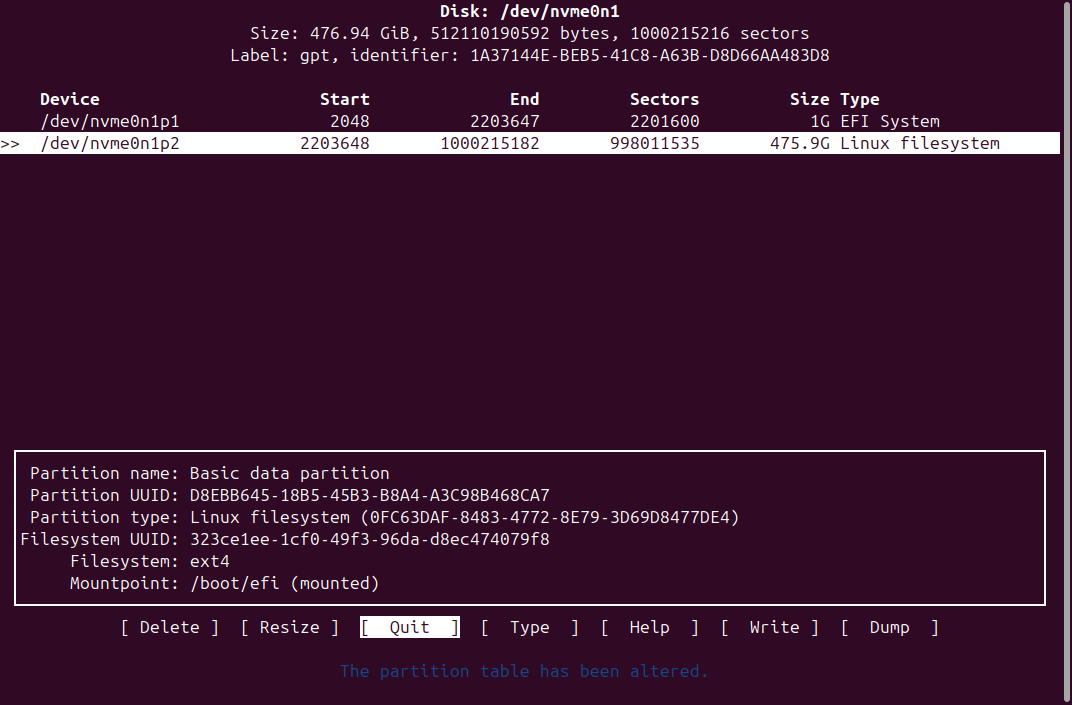Open the partition Type menu
This screenshot has width=1072, height=705.
coord(529,627)
